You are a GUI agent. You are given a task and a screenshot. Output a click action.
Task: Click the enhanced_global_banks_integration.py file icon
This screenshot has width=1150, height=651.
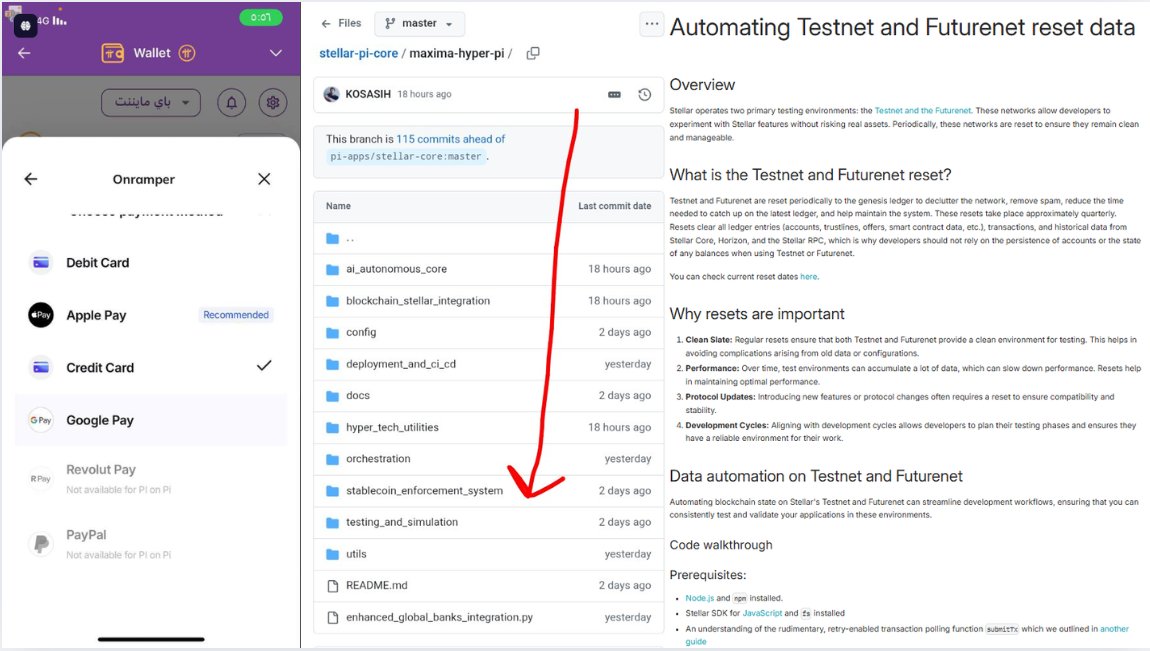tap(332, 617)
